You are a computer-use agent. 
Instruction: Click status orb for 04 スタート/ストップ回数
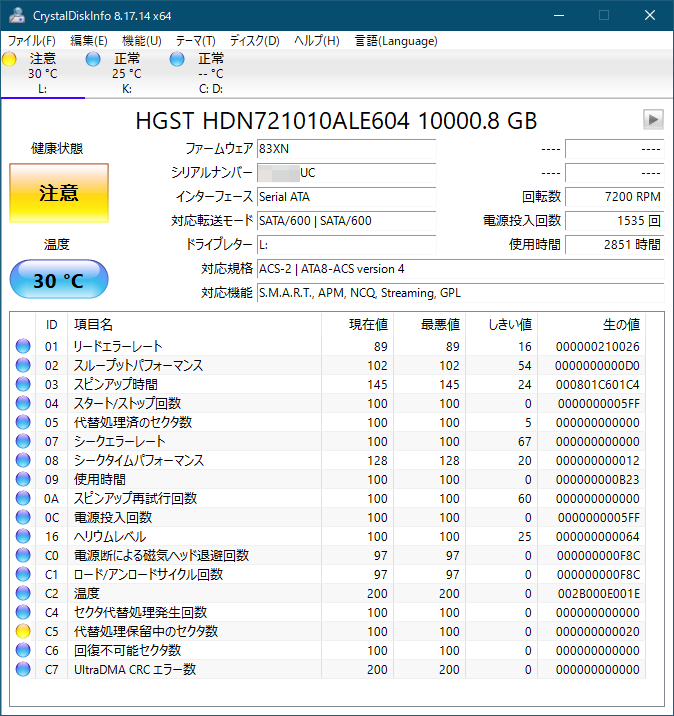tap(23, 403)
